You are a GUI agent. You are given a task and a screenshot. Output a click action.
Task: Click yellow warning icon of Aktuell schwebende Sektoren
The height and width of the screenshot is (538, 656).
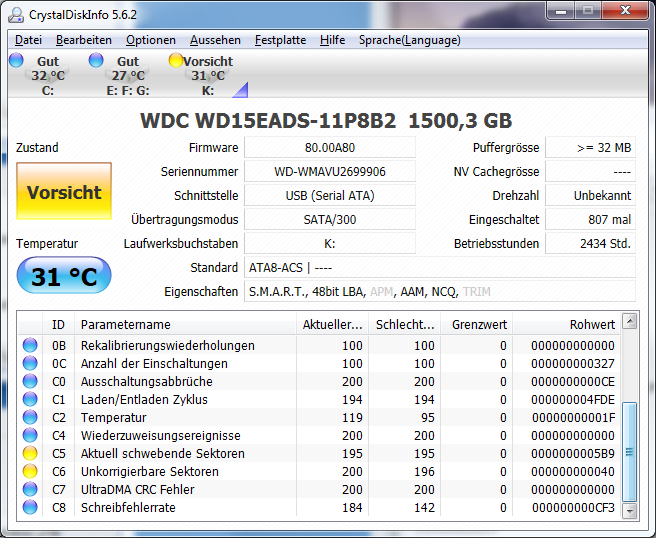[x=30, y=453]
